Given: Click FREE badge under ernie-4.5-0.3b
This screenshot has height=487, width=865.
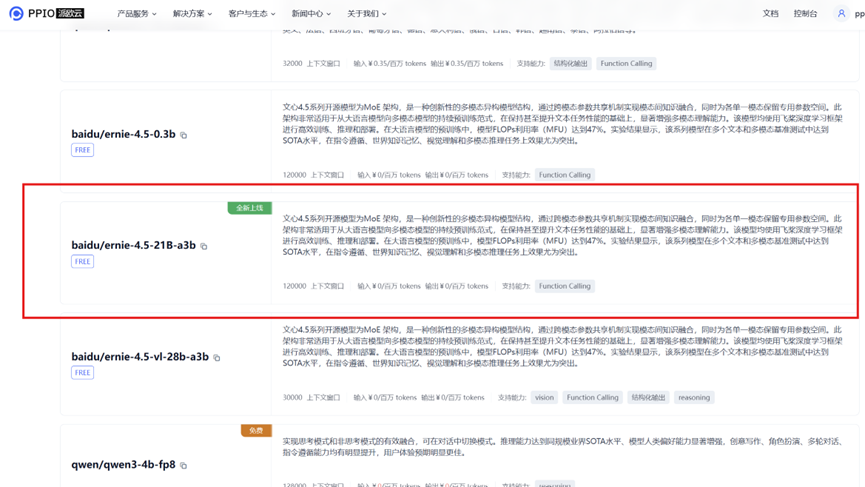Looking at the screenshot, I should tap(82, 150).
